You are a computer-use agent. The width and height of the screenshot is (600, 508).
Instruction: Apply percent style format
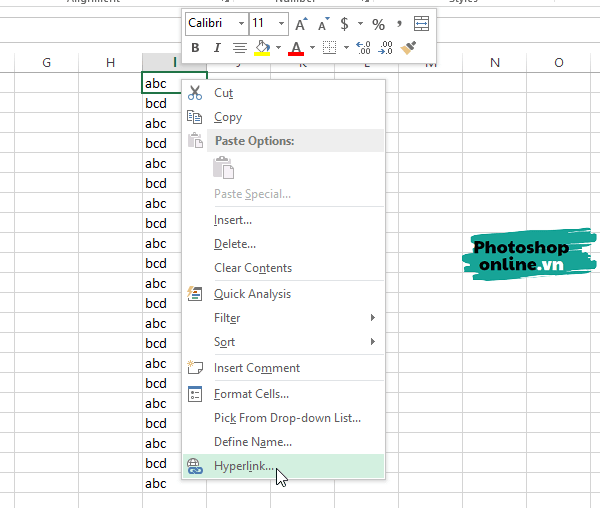(x=378, y=24)
